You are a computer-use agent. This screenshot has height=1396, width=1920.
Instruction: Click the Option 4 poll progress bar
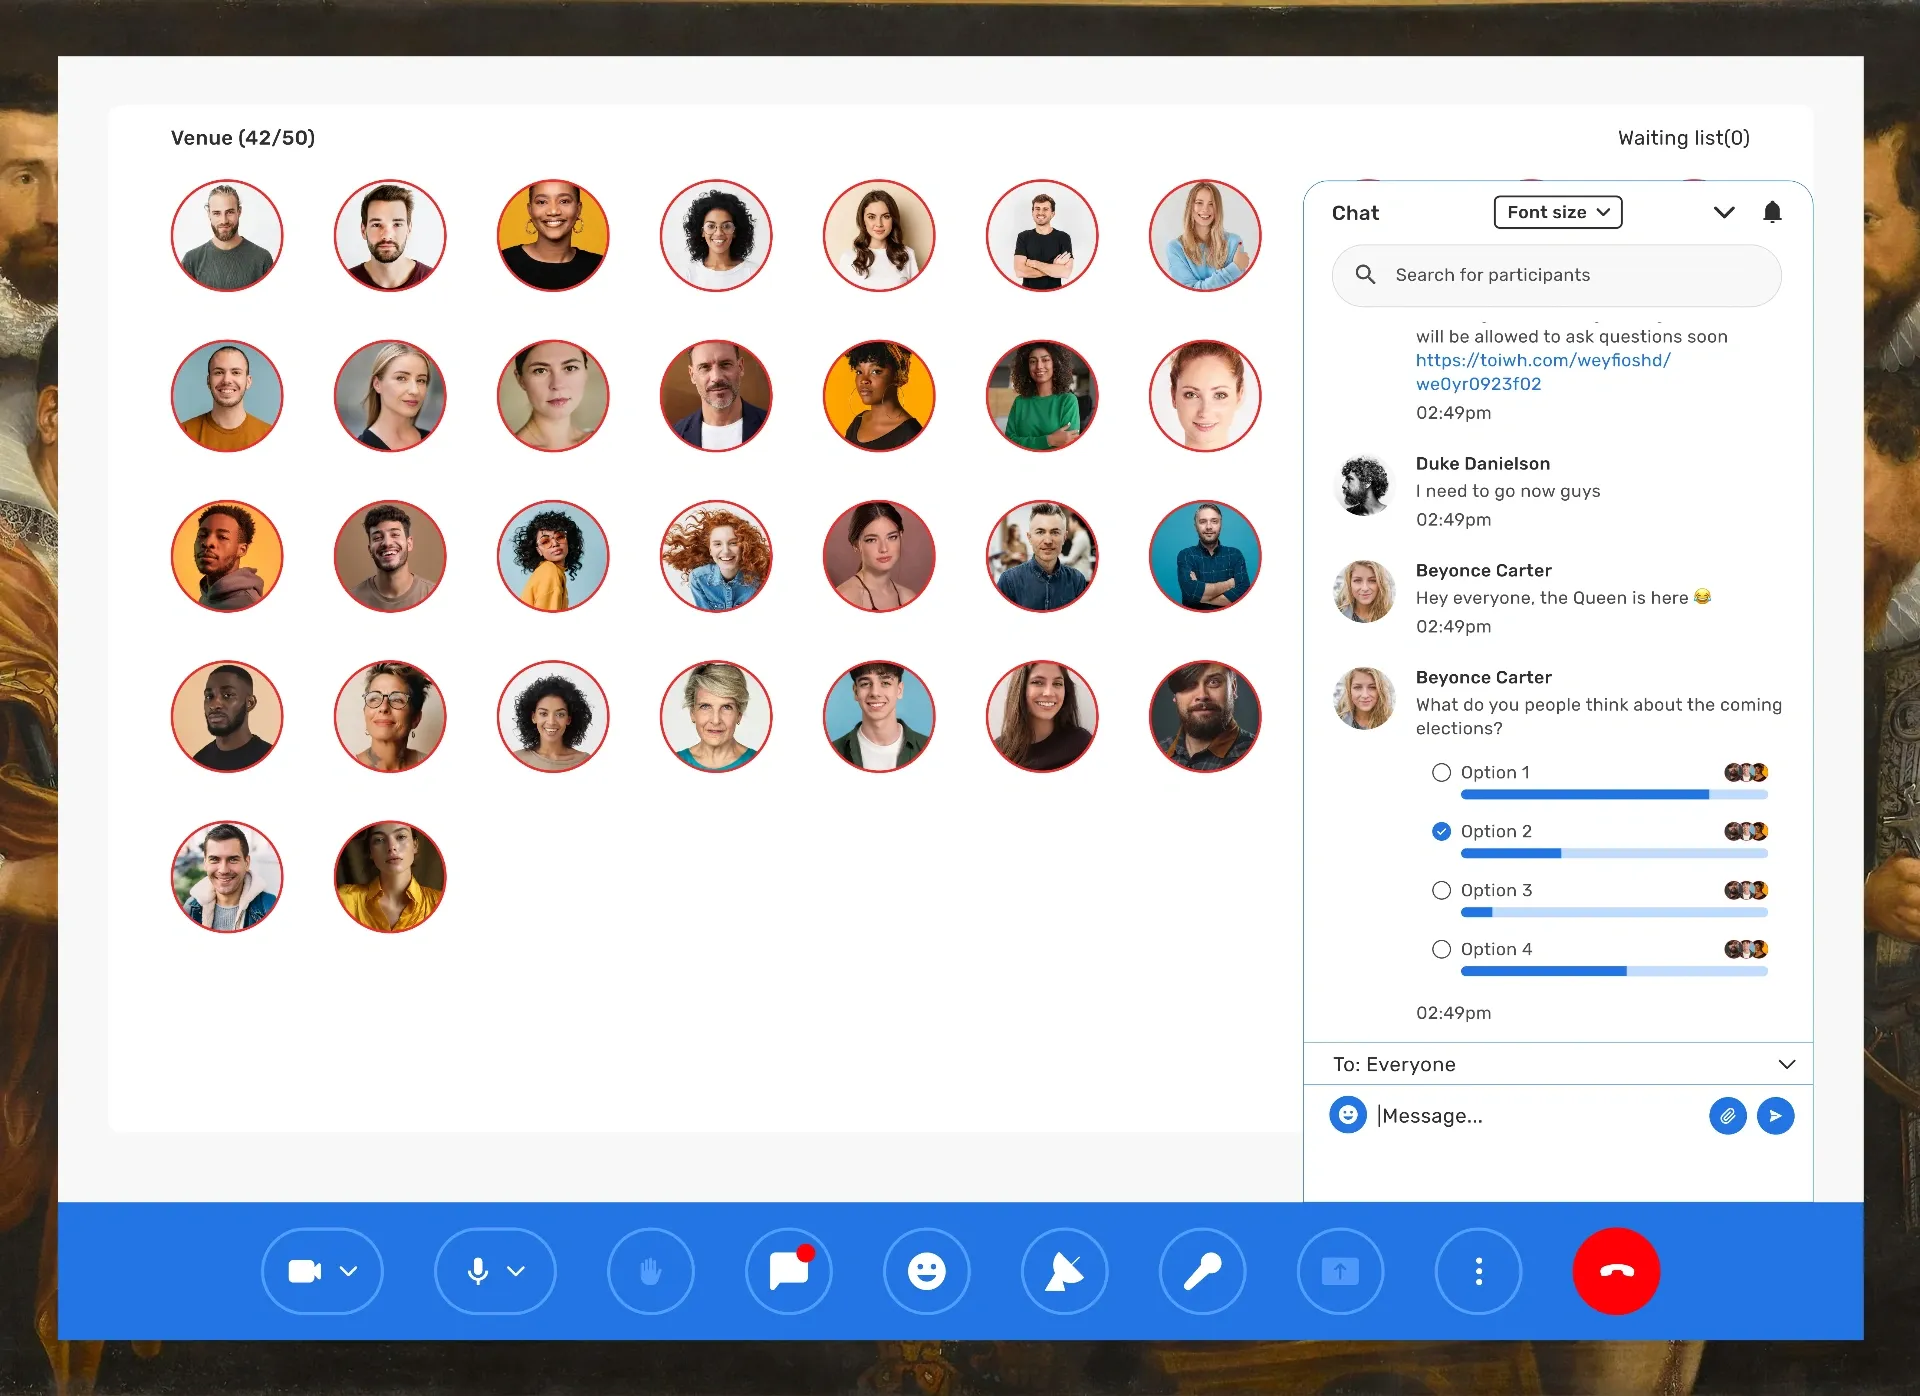tap(1614, 971)
